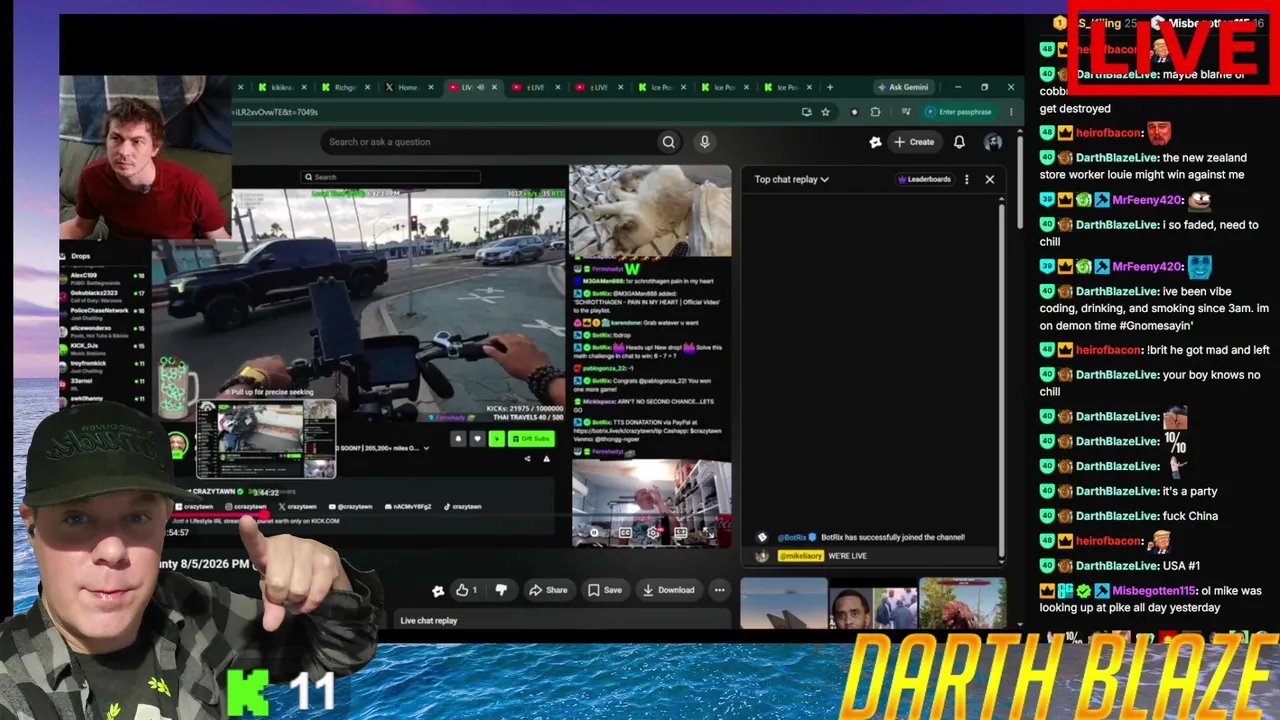Screen dimensions: 1280x720
Task: Dislike the video with thumbs down
Action: [501, 590]
